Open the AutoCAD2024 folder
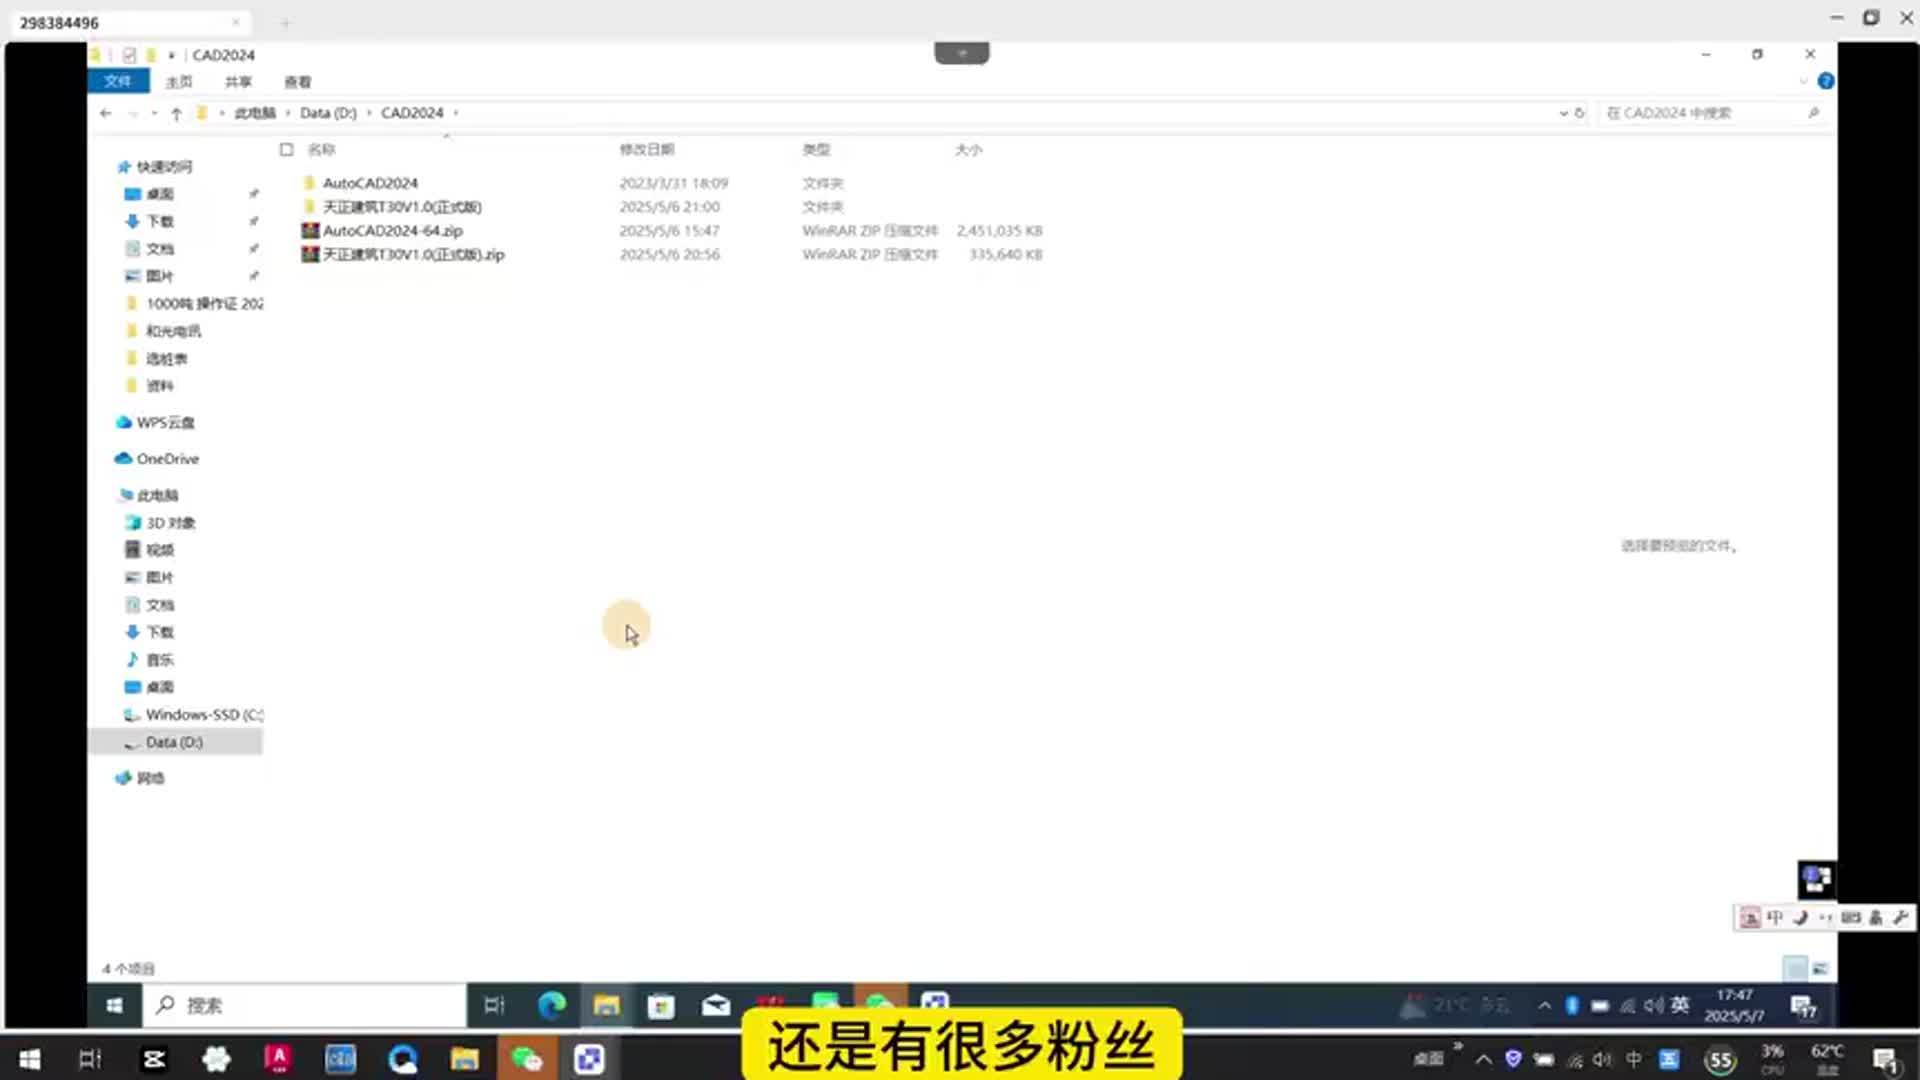The width and height of the screenshot is (1920, 1080). pyautogui.click(x=371, y=183)
